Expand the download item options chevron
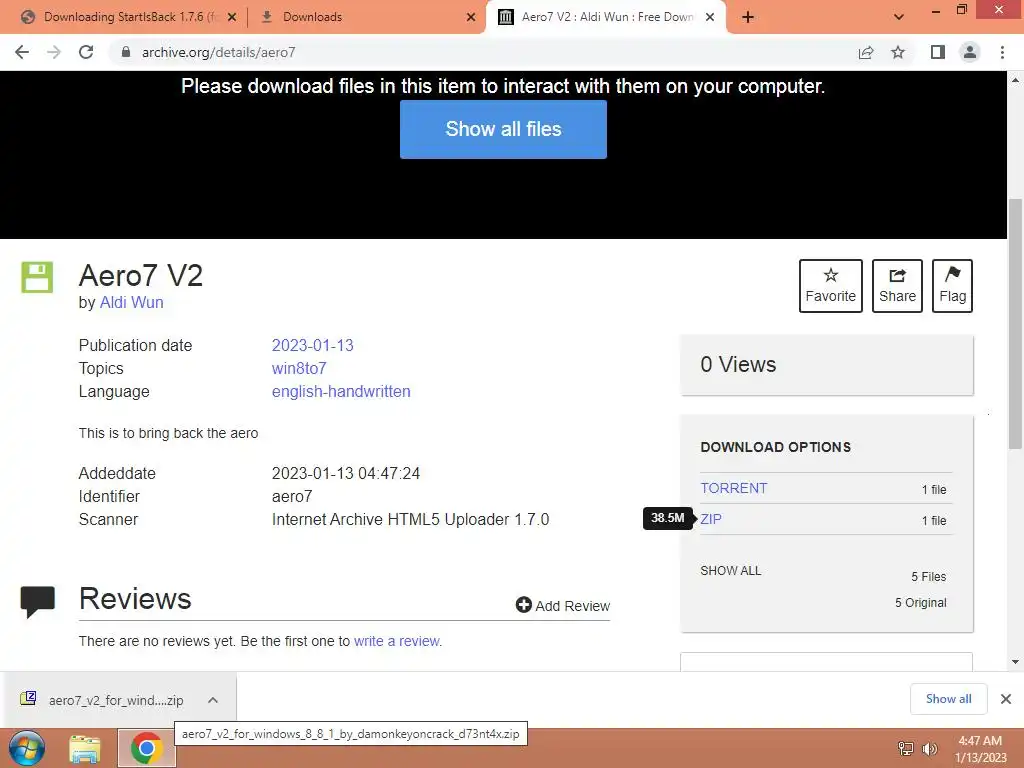Screen dimensions: 1024x768 pyautogui.click(x=213, y=699)
